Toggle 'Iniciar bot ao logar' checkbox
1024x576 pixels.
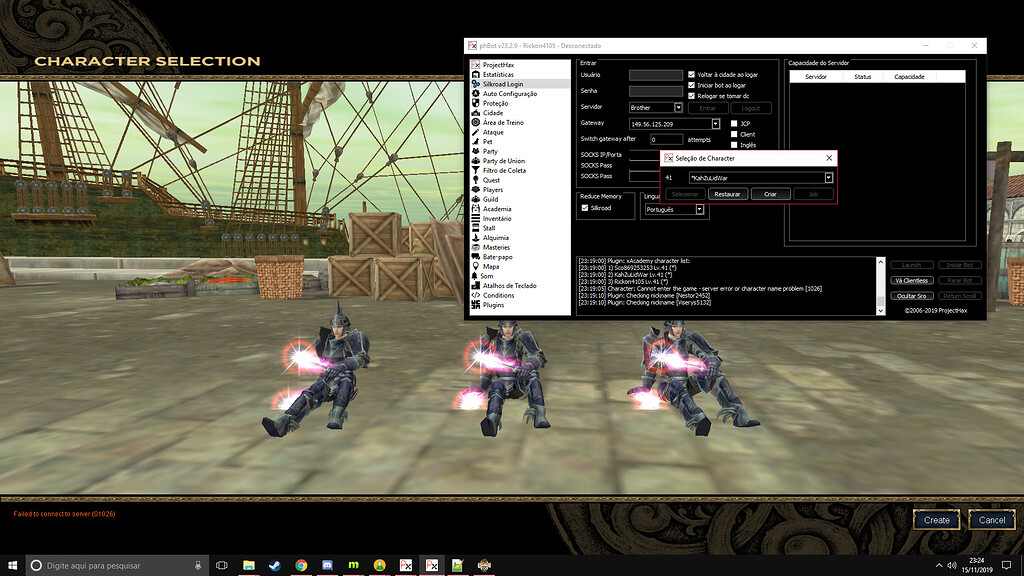692,85
